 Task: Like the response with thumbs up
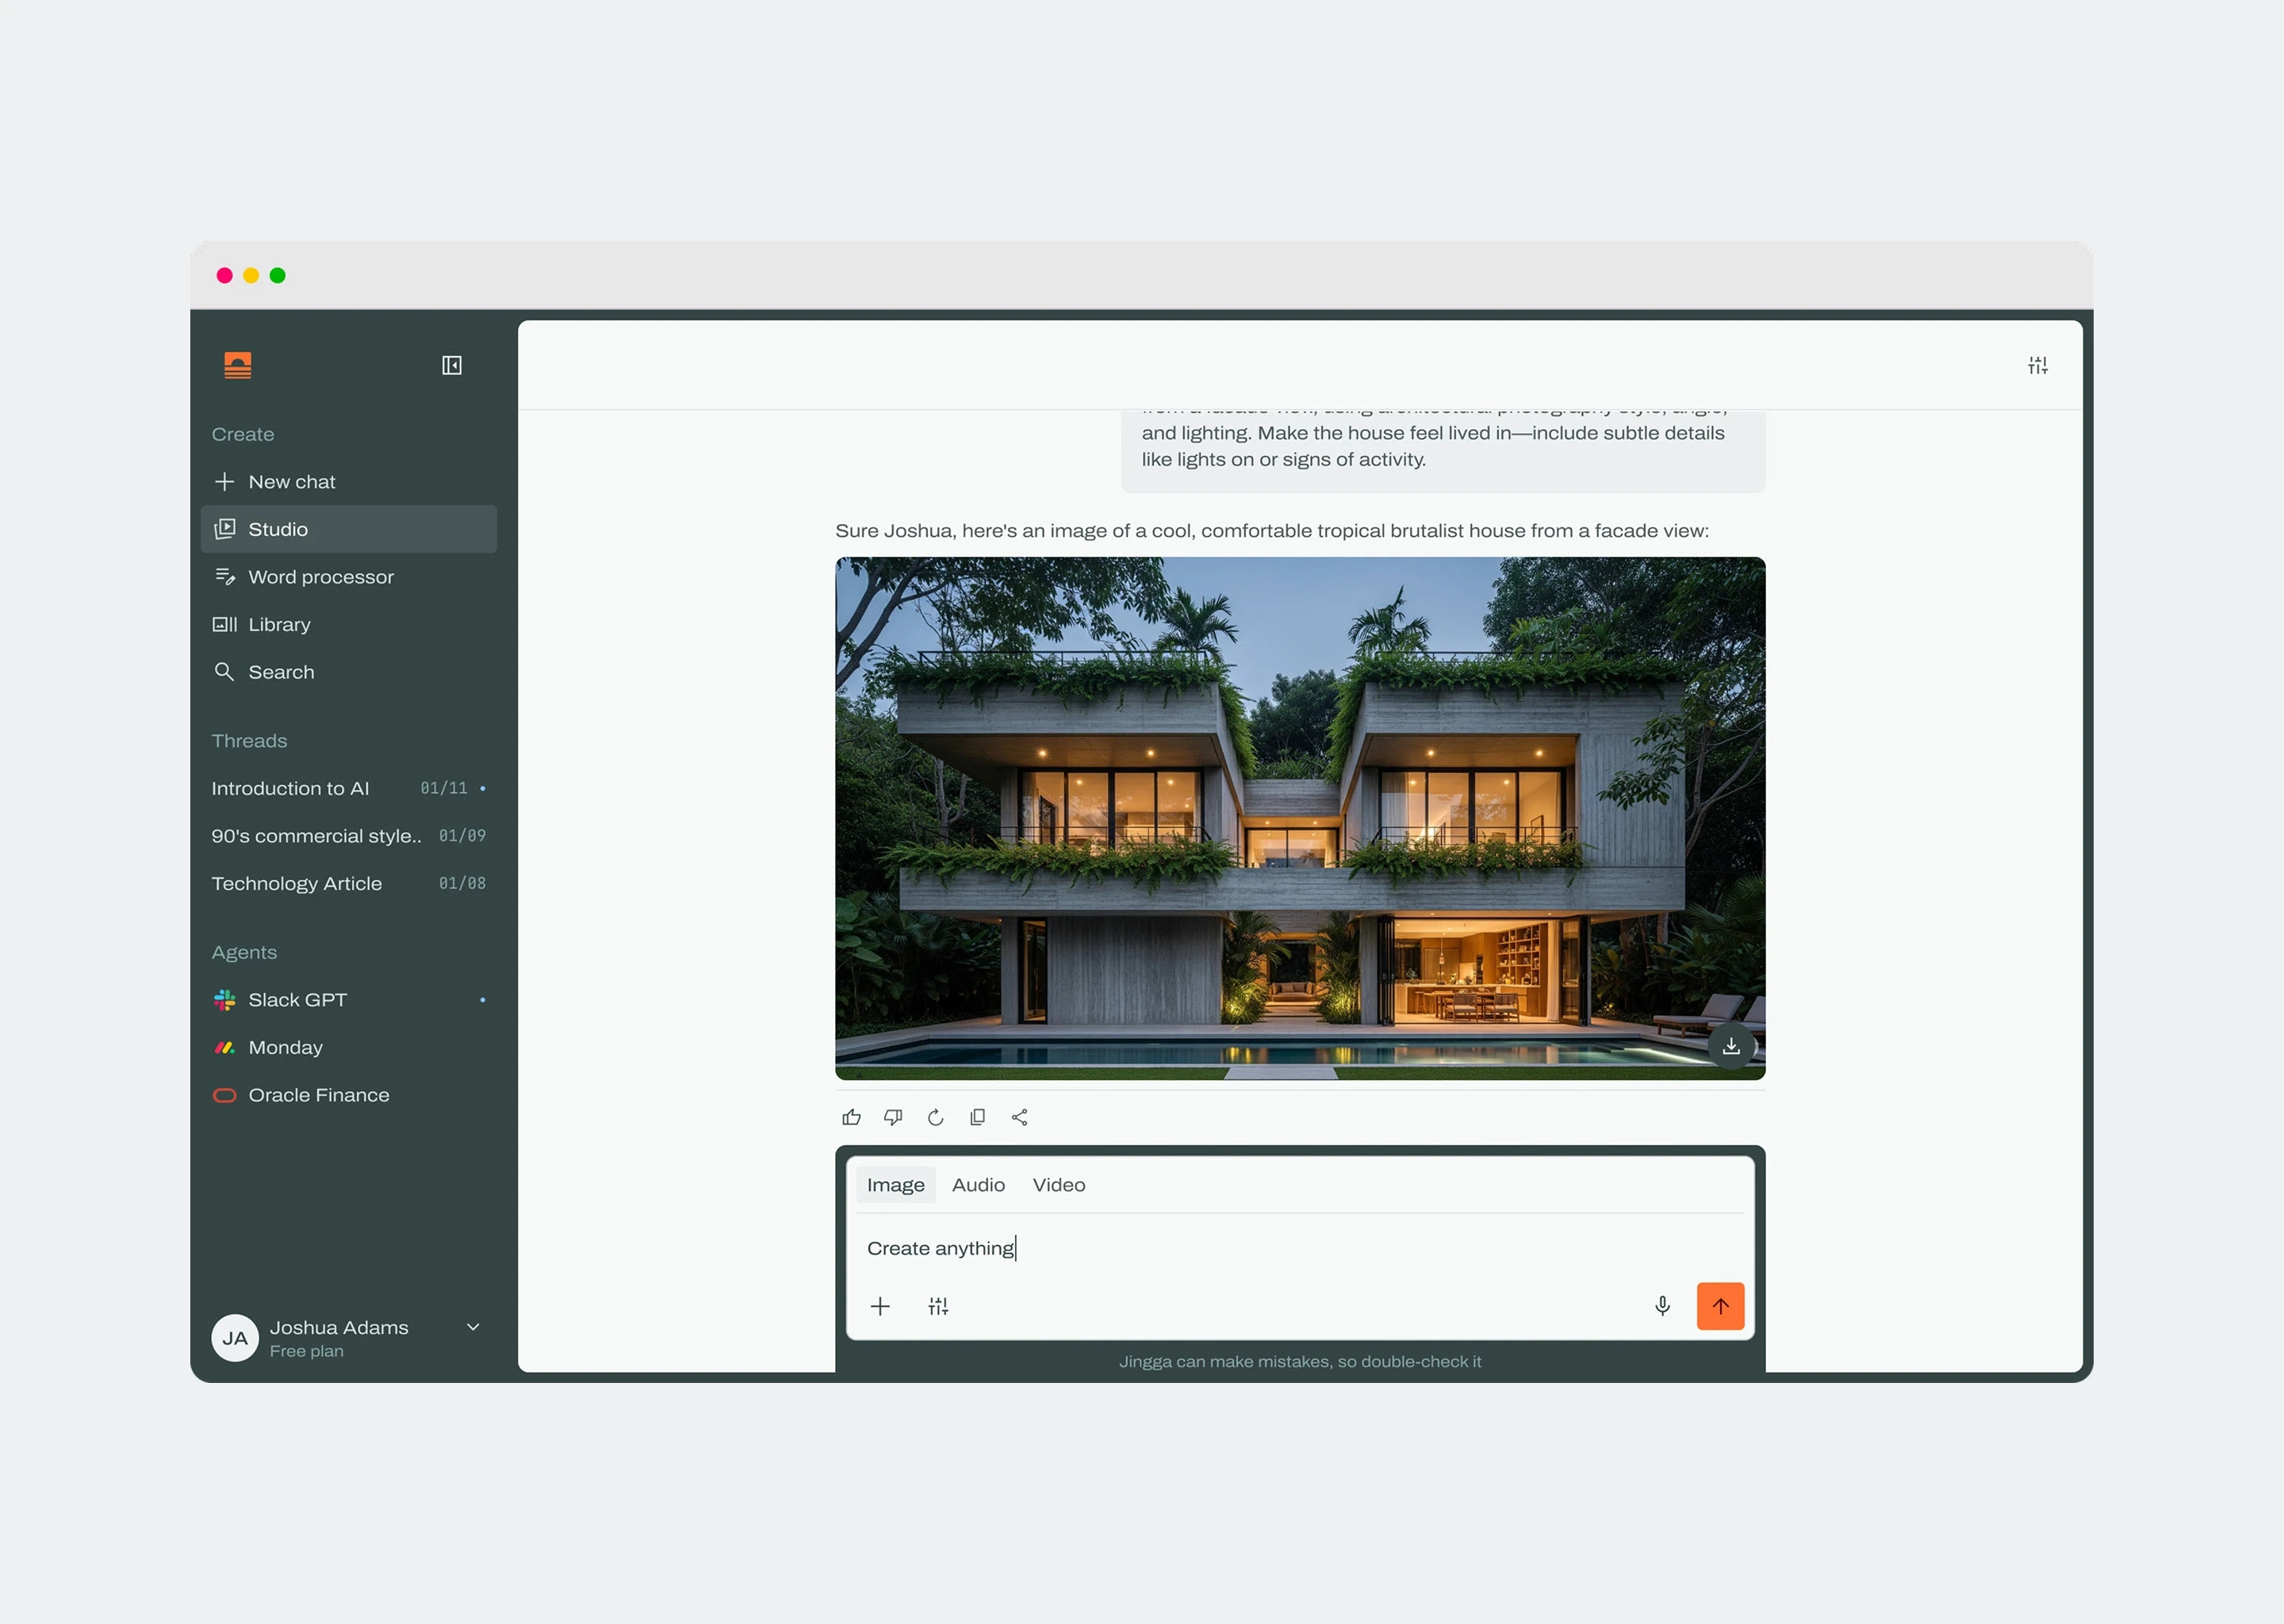tap(851, 1117)
